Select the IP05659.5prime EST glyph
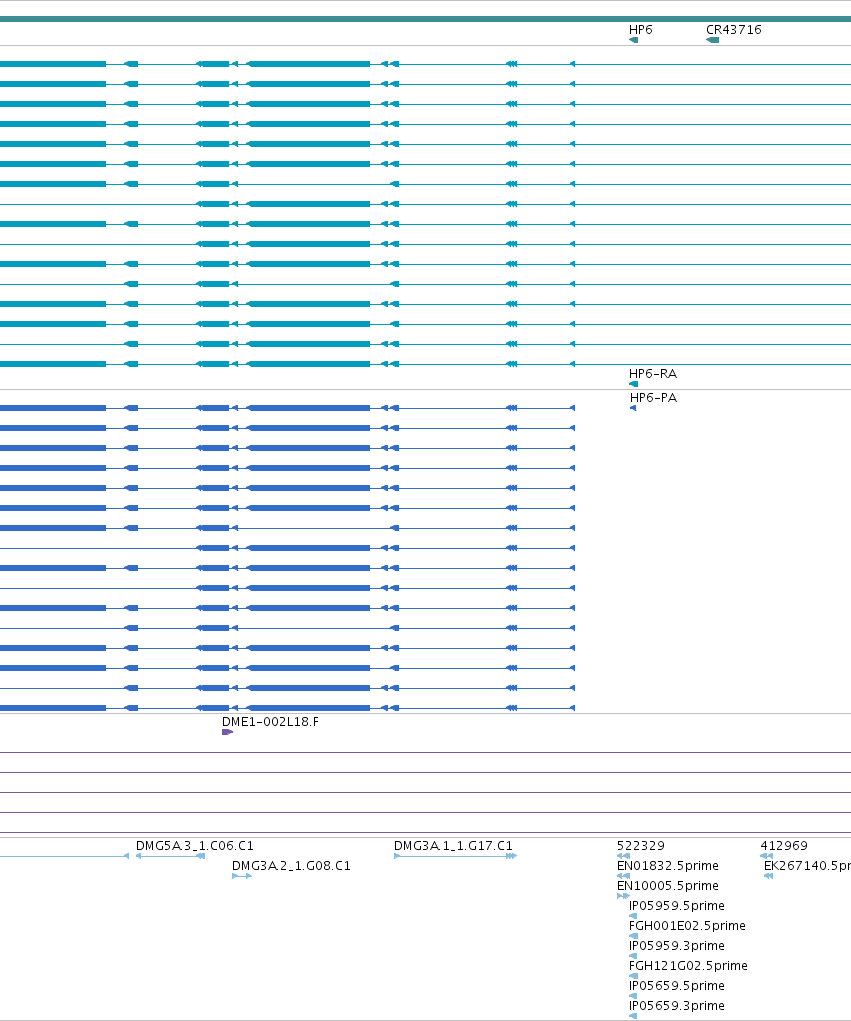Screen dimensions: 851x1021 [633, 996]
